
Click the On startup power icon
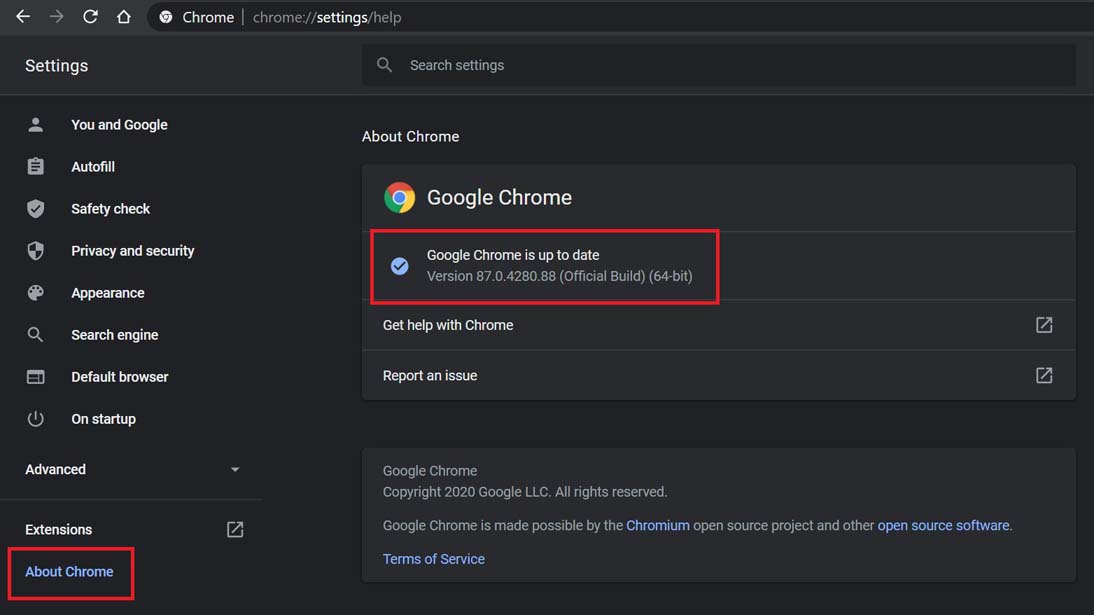point(36,419)
